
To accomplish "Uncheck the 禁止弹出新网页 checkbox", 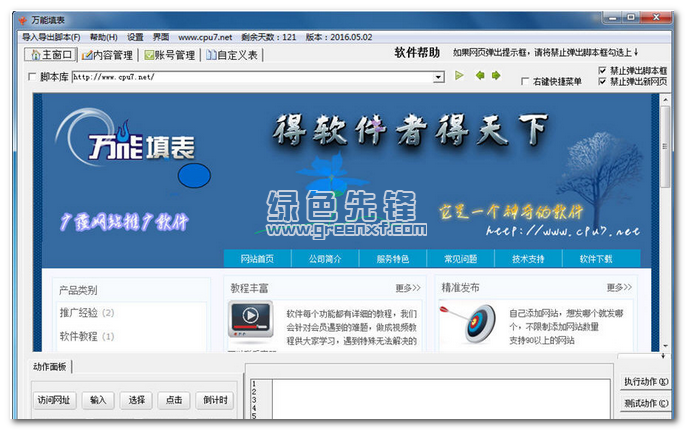I will point(602,81).
